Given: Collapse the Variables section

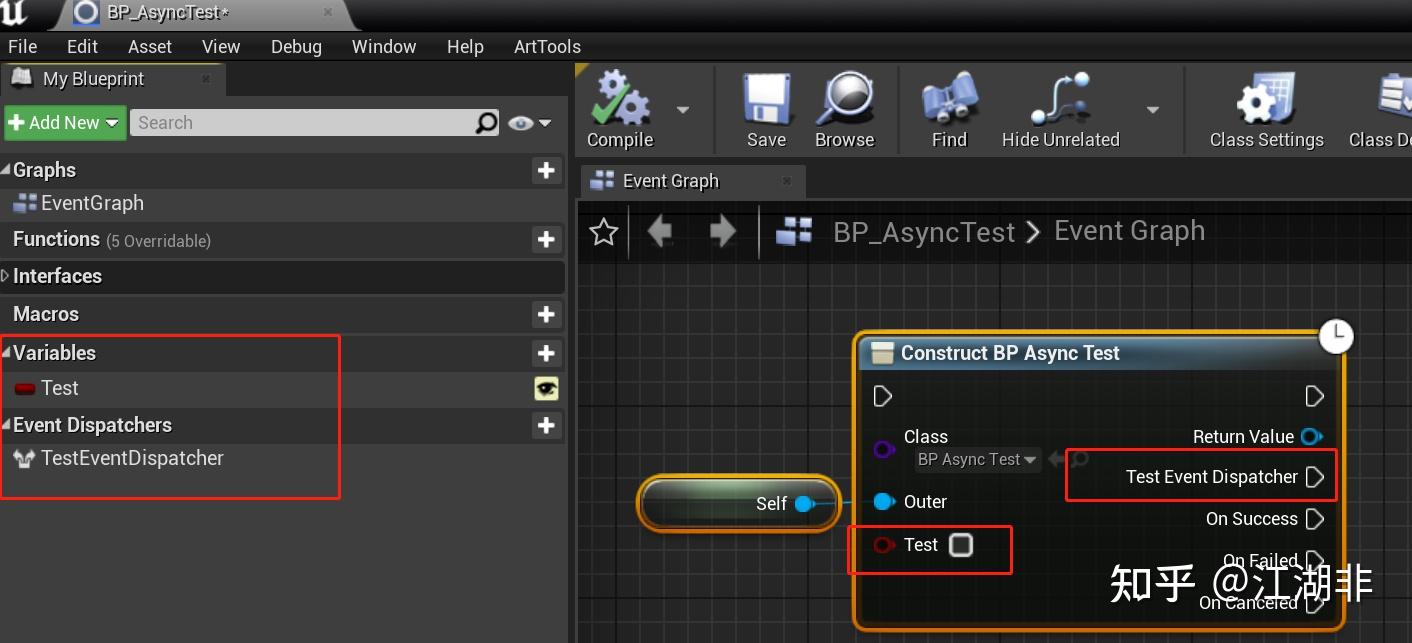Looking at the screenshot, I should (7, 353).
